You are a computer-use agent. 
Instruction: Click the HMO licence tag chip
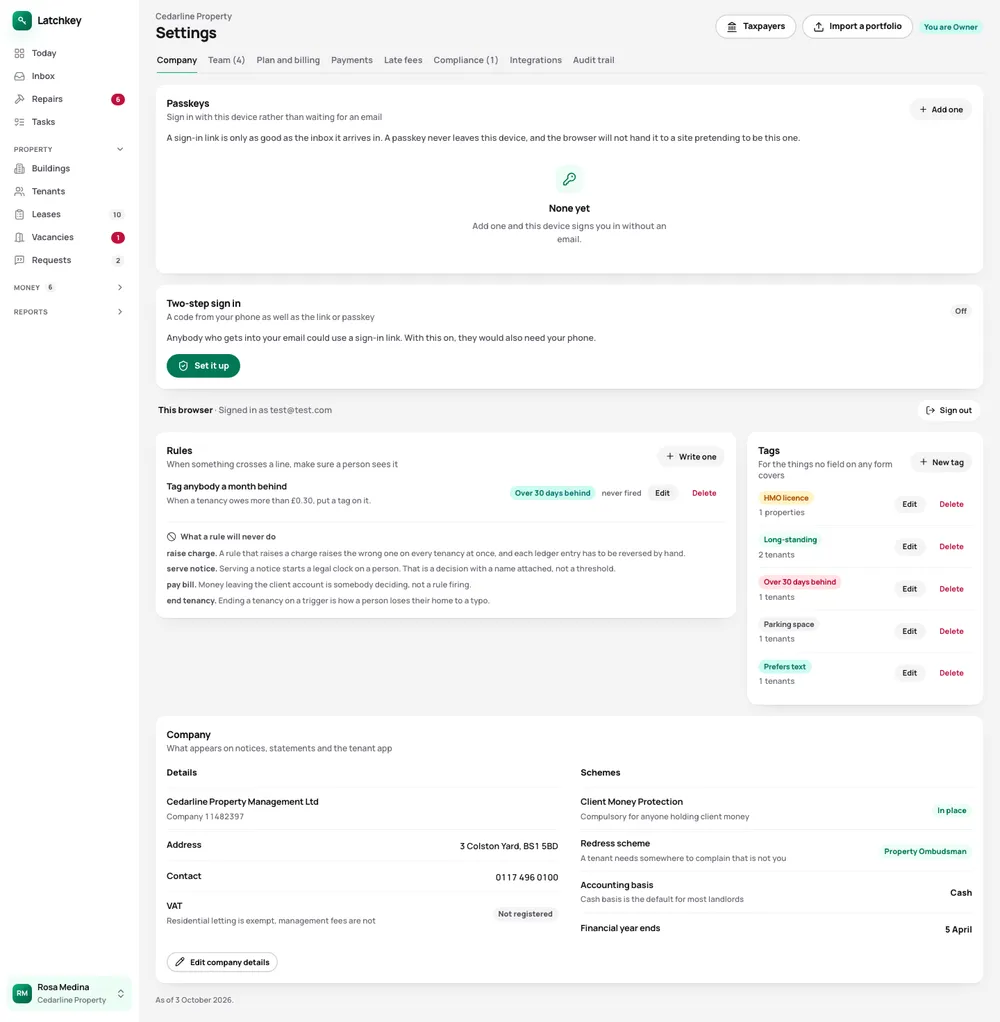pos(786,498)
